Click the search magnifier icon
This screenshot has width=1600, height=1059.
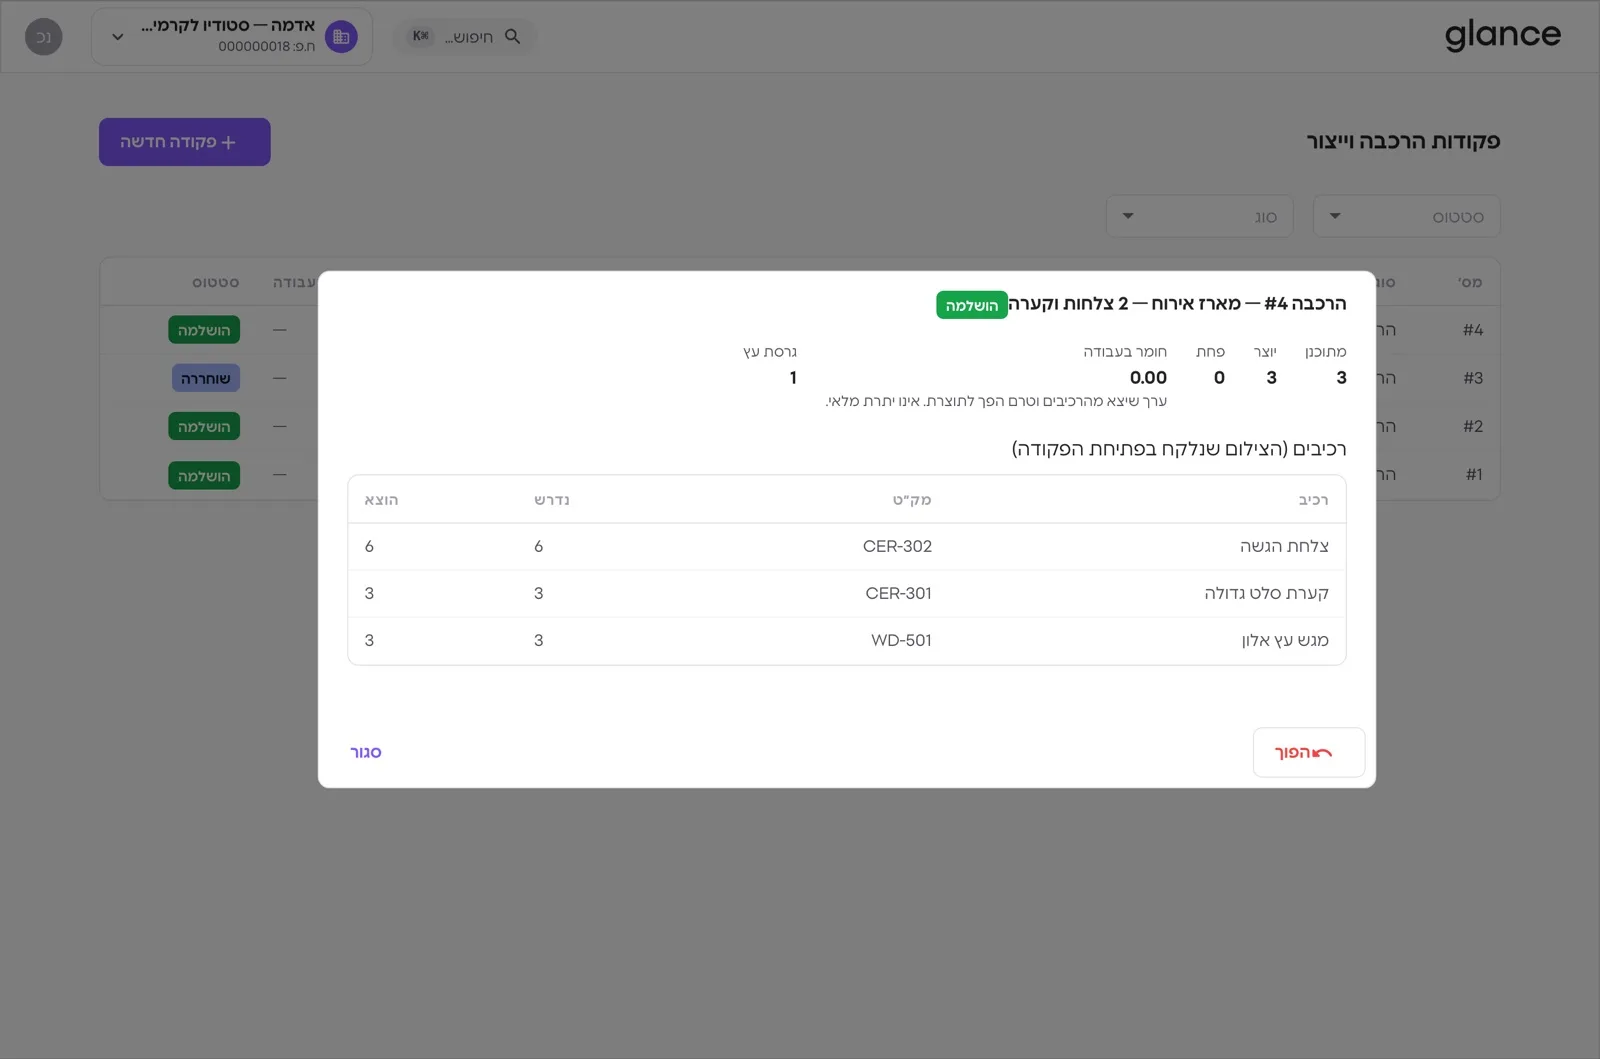[x=513, y=36]
